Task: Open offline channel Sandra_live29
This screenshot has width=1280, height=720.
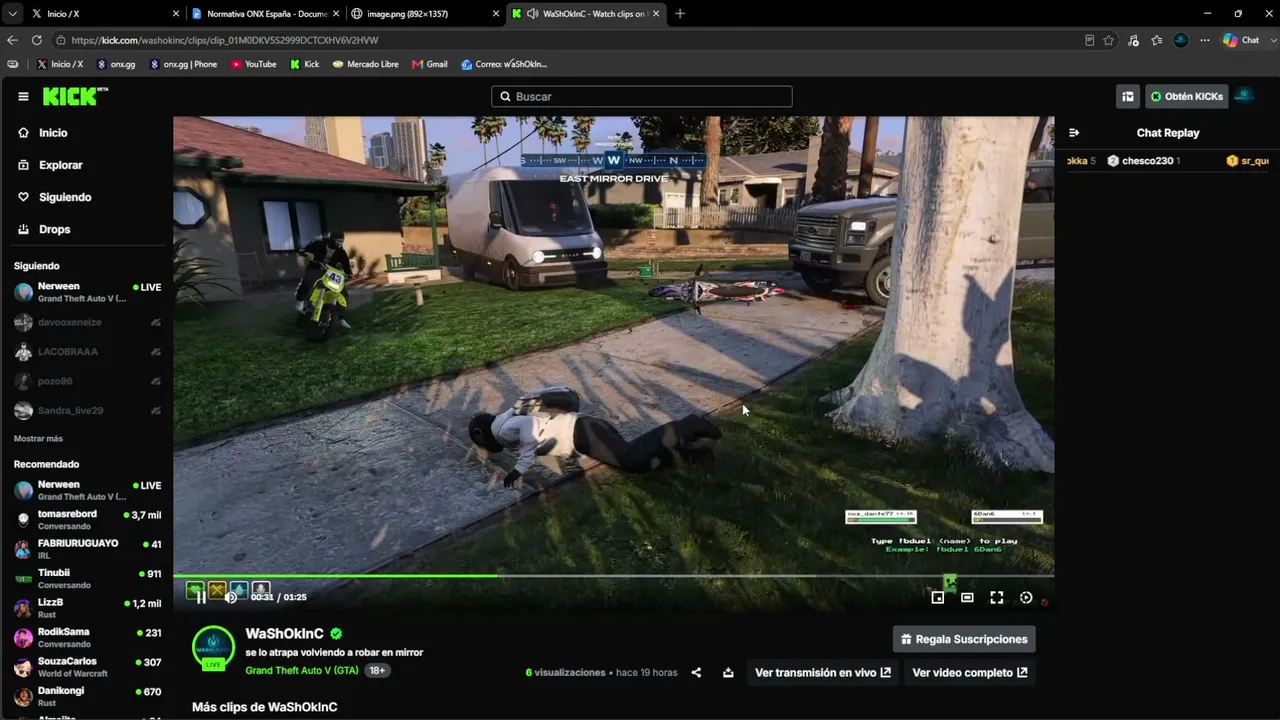Action: 88,410
